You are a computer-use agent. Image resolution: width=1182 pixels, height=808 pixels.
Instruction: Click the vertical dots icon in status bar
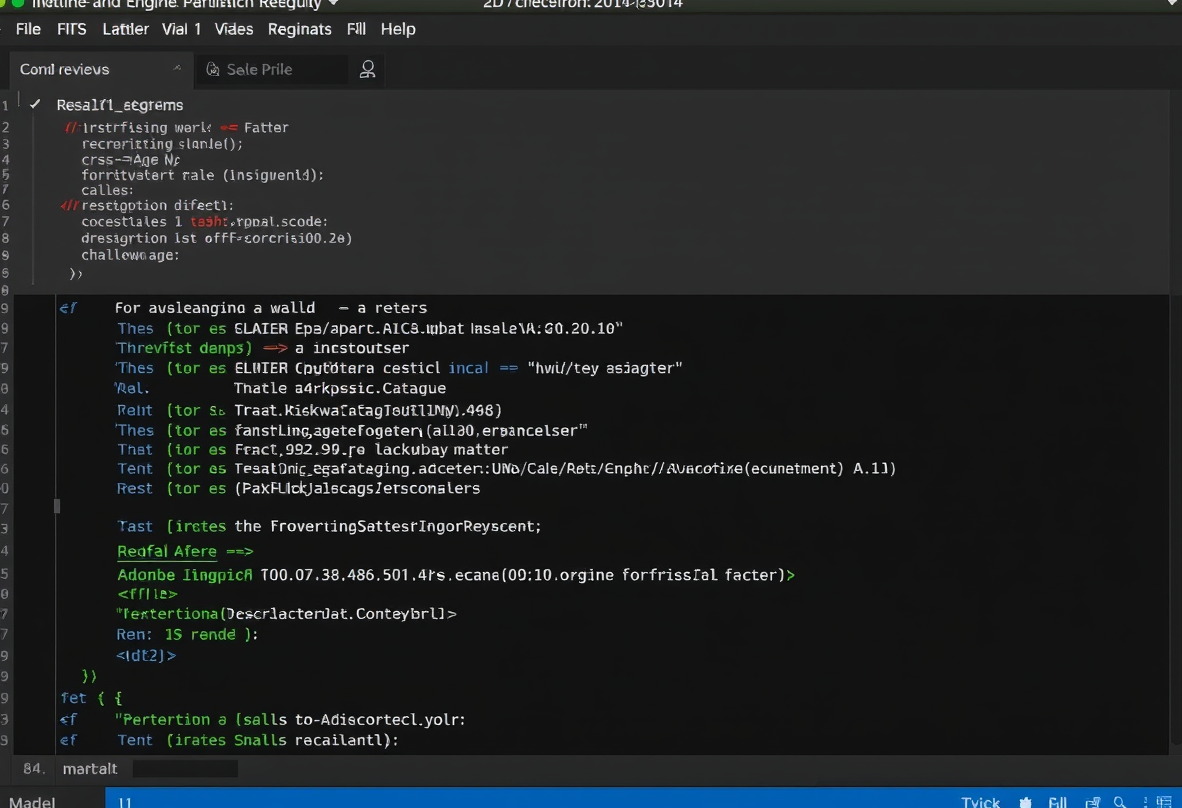[x=1145, y=803]
